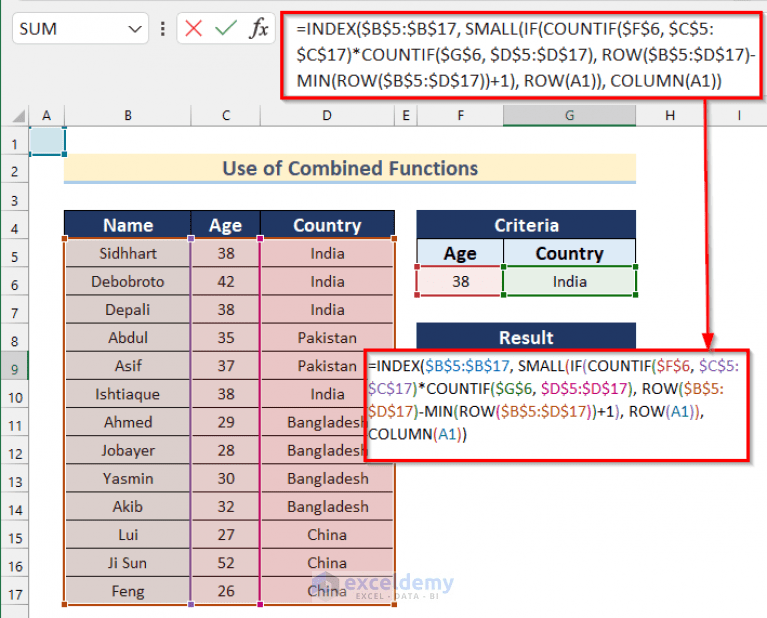Select all cells with corner triangle

pos(18,116)
